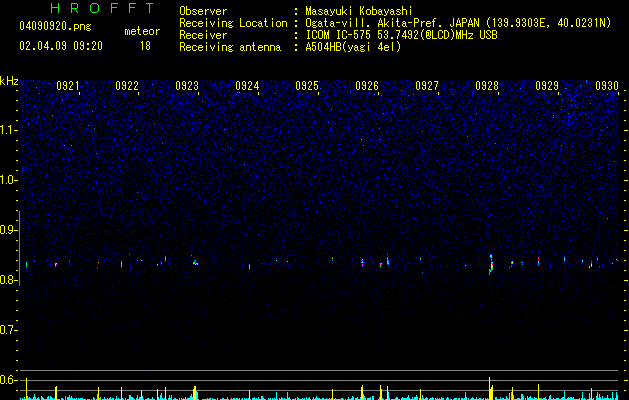Click the meteor count value 18

point(145,46)
